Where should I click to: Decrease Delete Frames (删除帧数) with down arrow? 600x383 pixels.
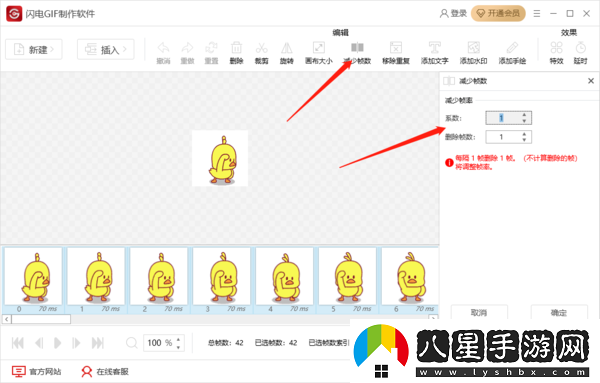525,140
